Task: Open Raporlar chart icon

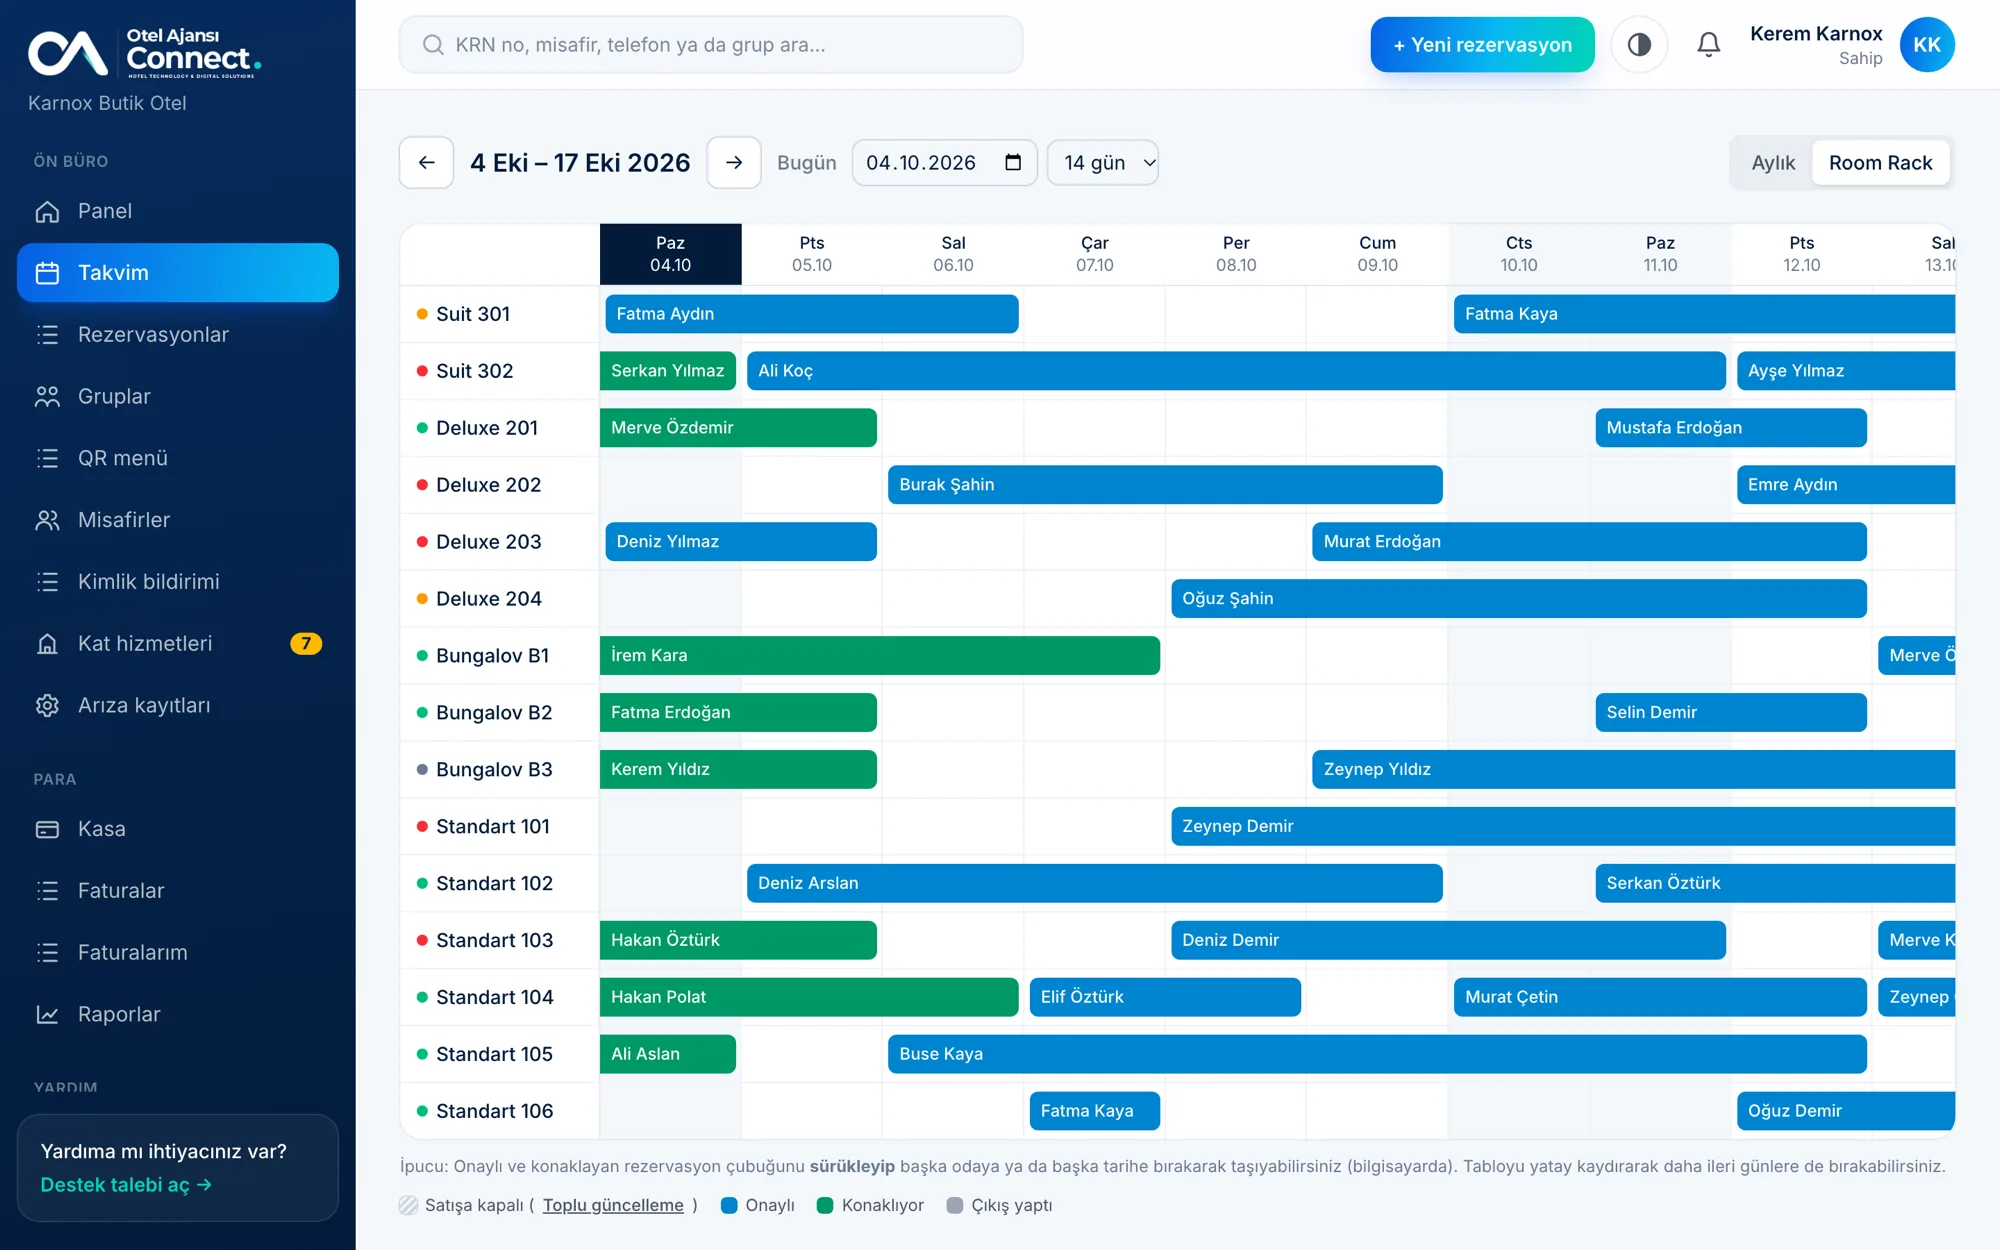Action: (47, 1015)
